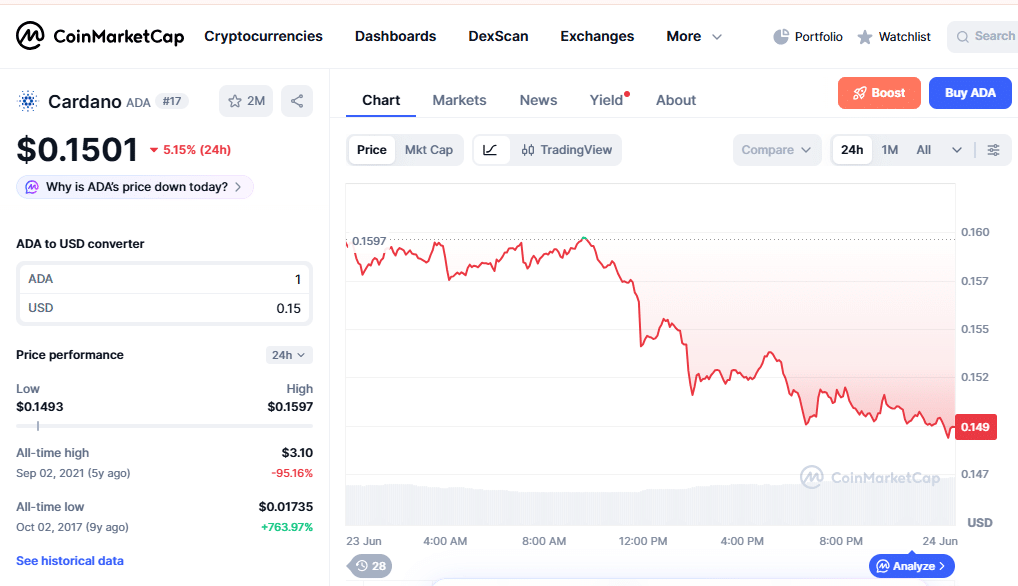Click the share icon next to Cardano
The height and width of the screenshot is (586, 1018).
(297, 101)
